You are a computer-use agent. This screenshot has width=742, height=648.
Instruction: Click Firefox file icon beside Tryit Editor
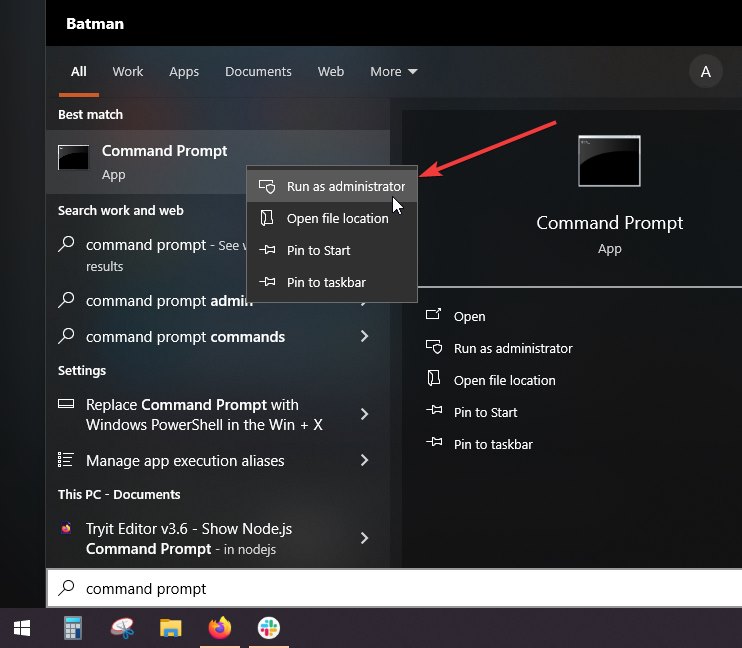pyautogui.click(x=66, y=527)
